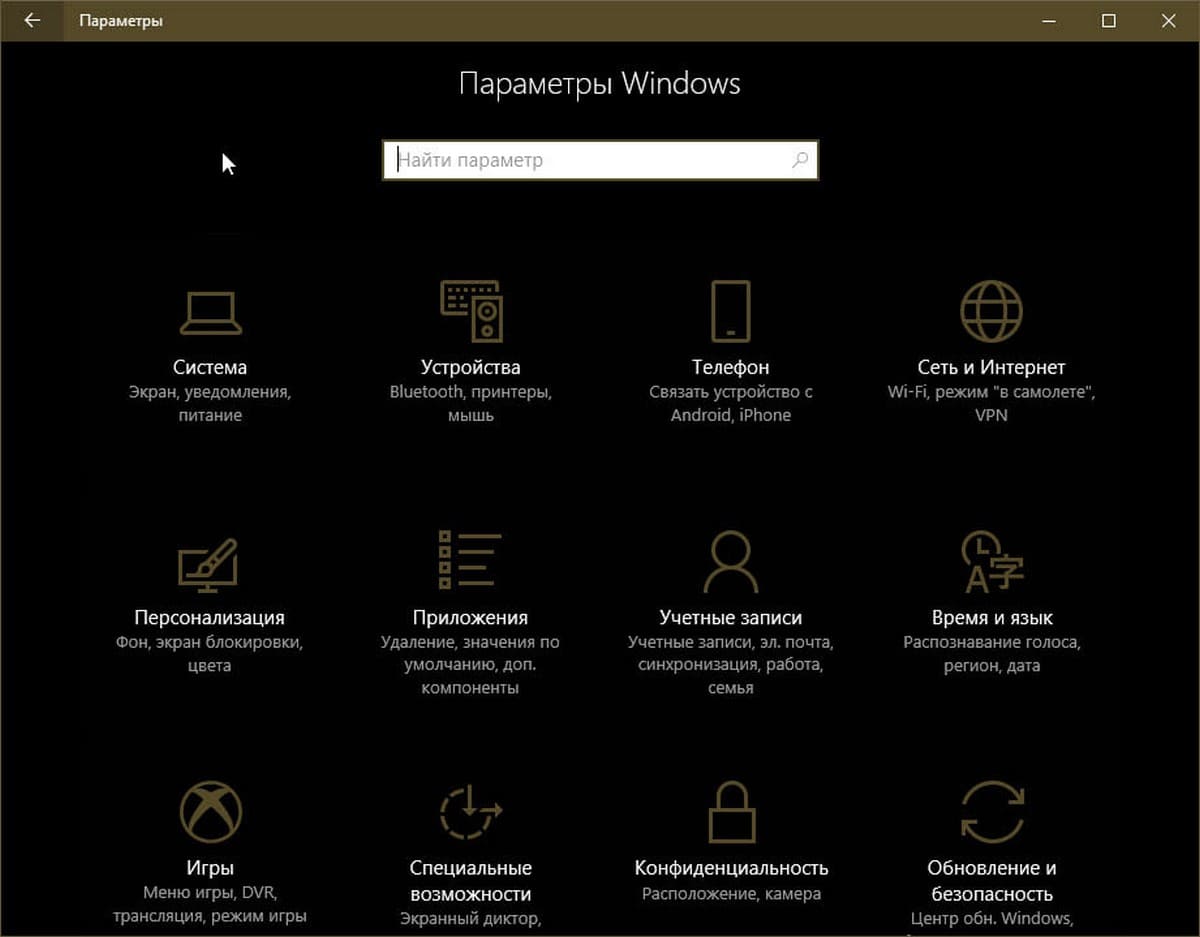This screenshot has width=1200, height=937.
Task: Click 'Экранный диктор' description text
Action: click(x=470, y=918)
